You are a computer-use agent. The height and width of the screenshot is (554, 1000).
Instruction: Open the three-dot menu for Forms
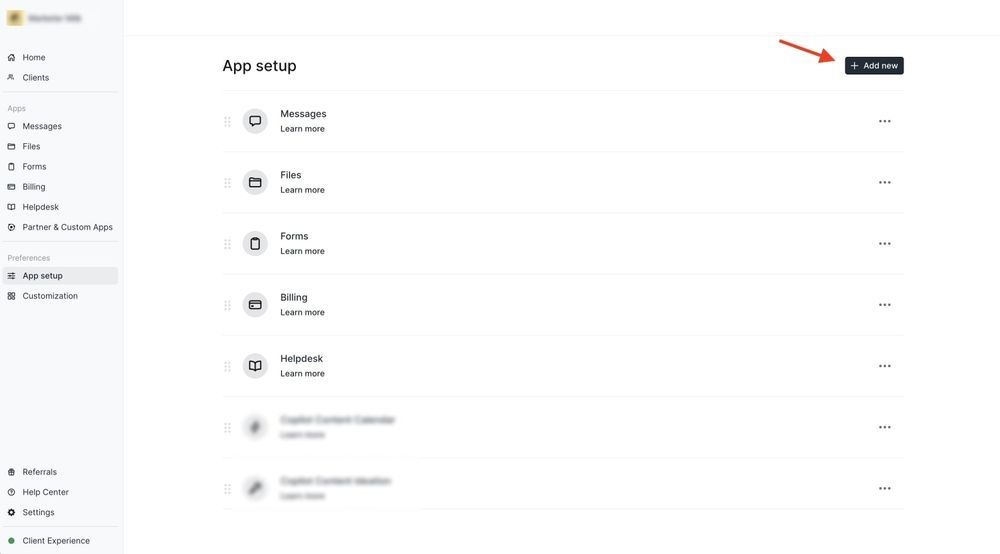(x=885, y=244)
